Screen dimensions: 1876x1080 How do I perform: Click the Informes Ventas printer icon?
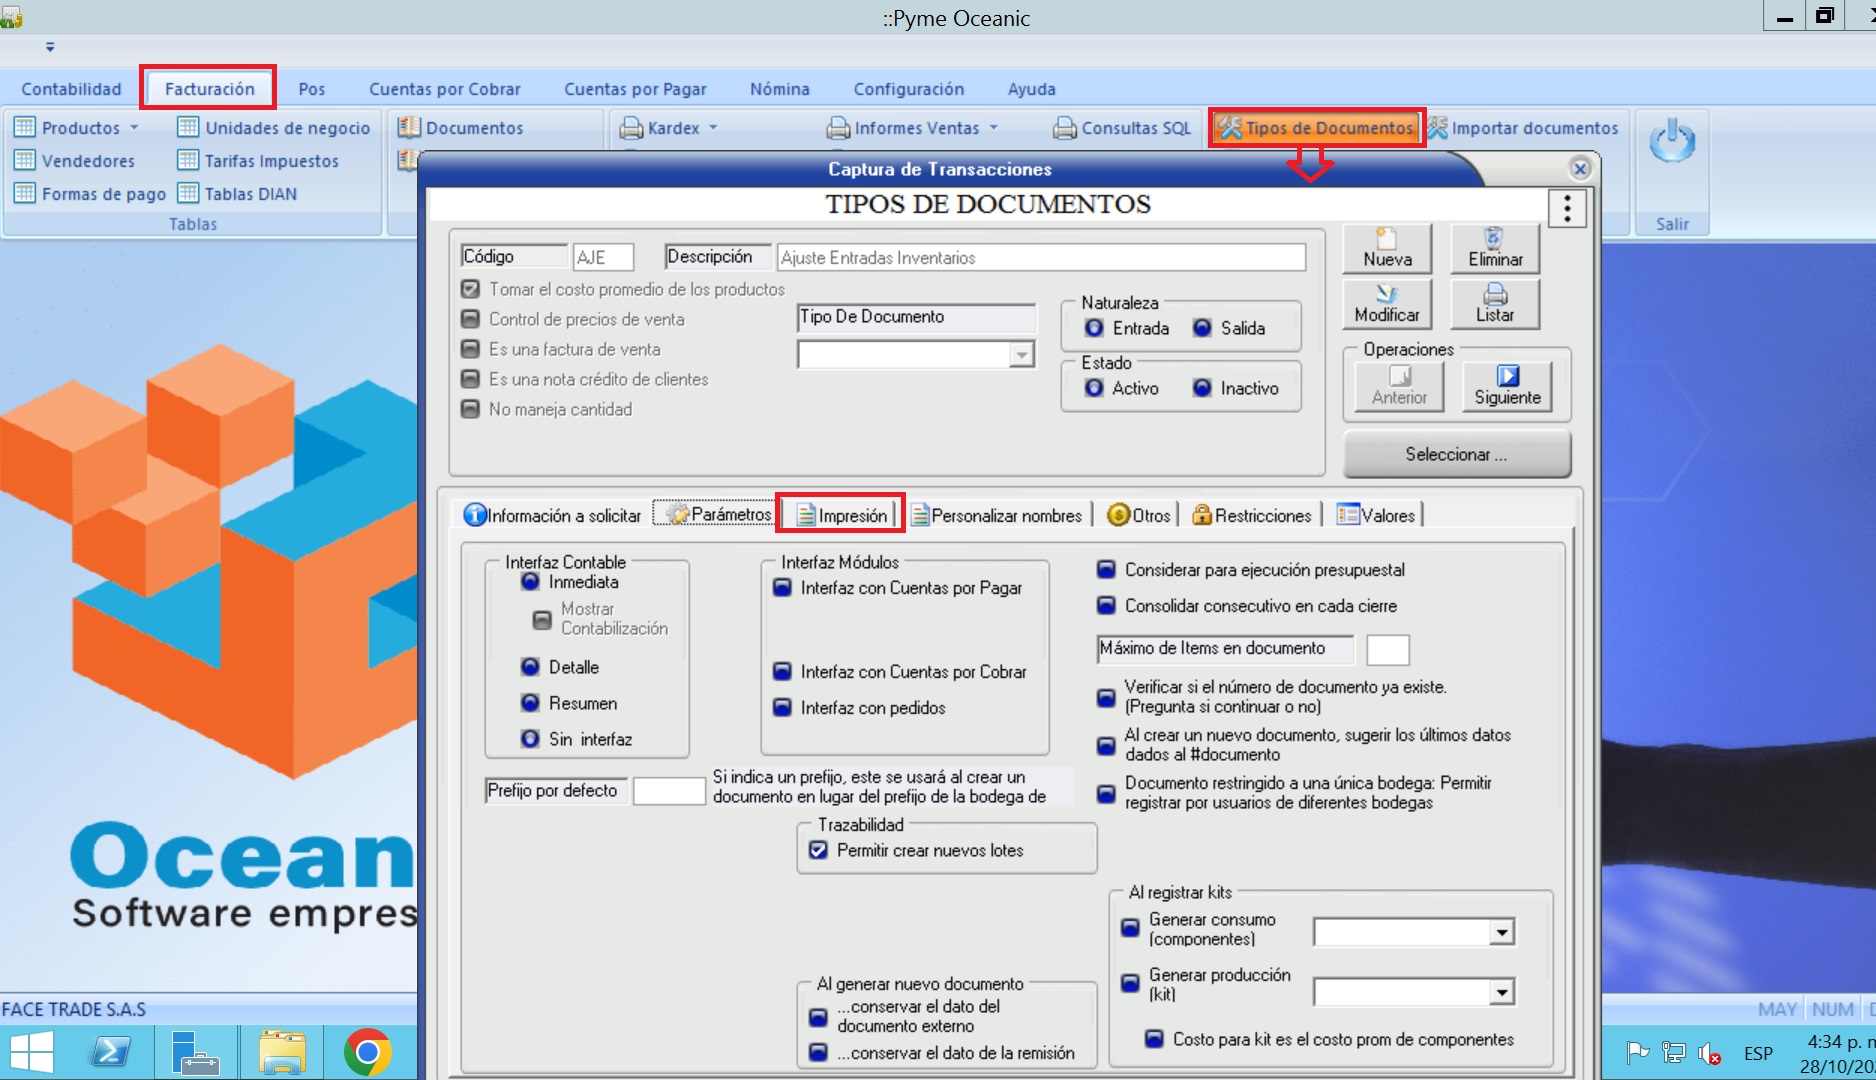(x=838, y=127)
